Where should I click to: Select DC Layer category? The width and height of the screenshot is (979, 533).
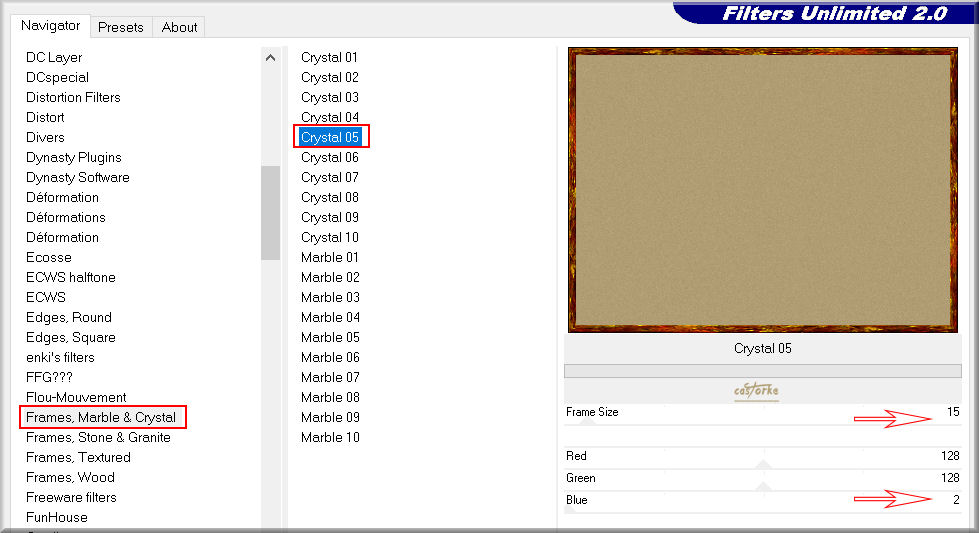[54, 57]
